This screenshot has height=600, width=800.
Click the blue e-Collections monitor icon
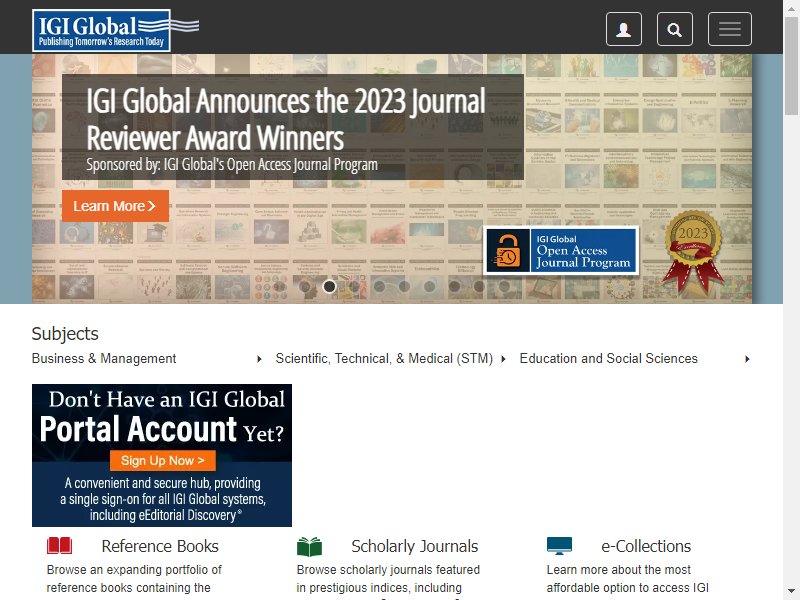[x=559, y=546]
